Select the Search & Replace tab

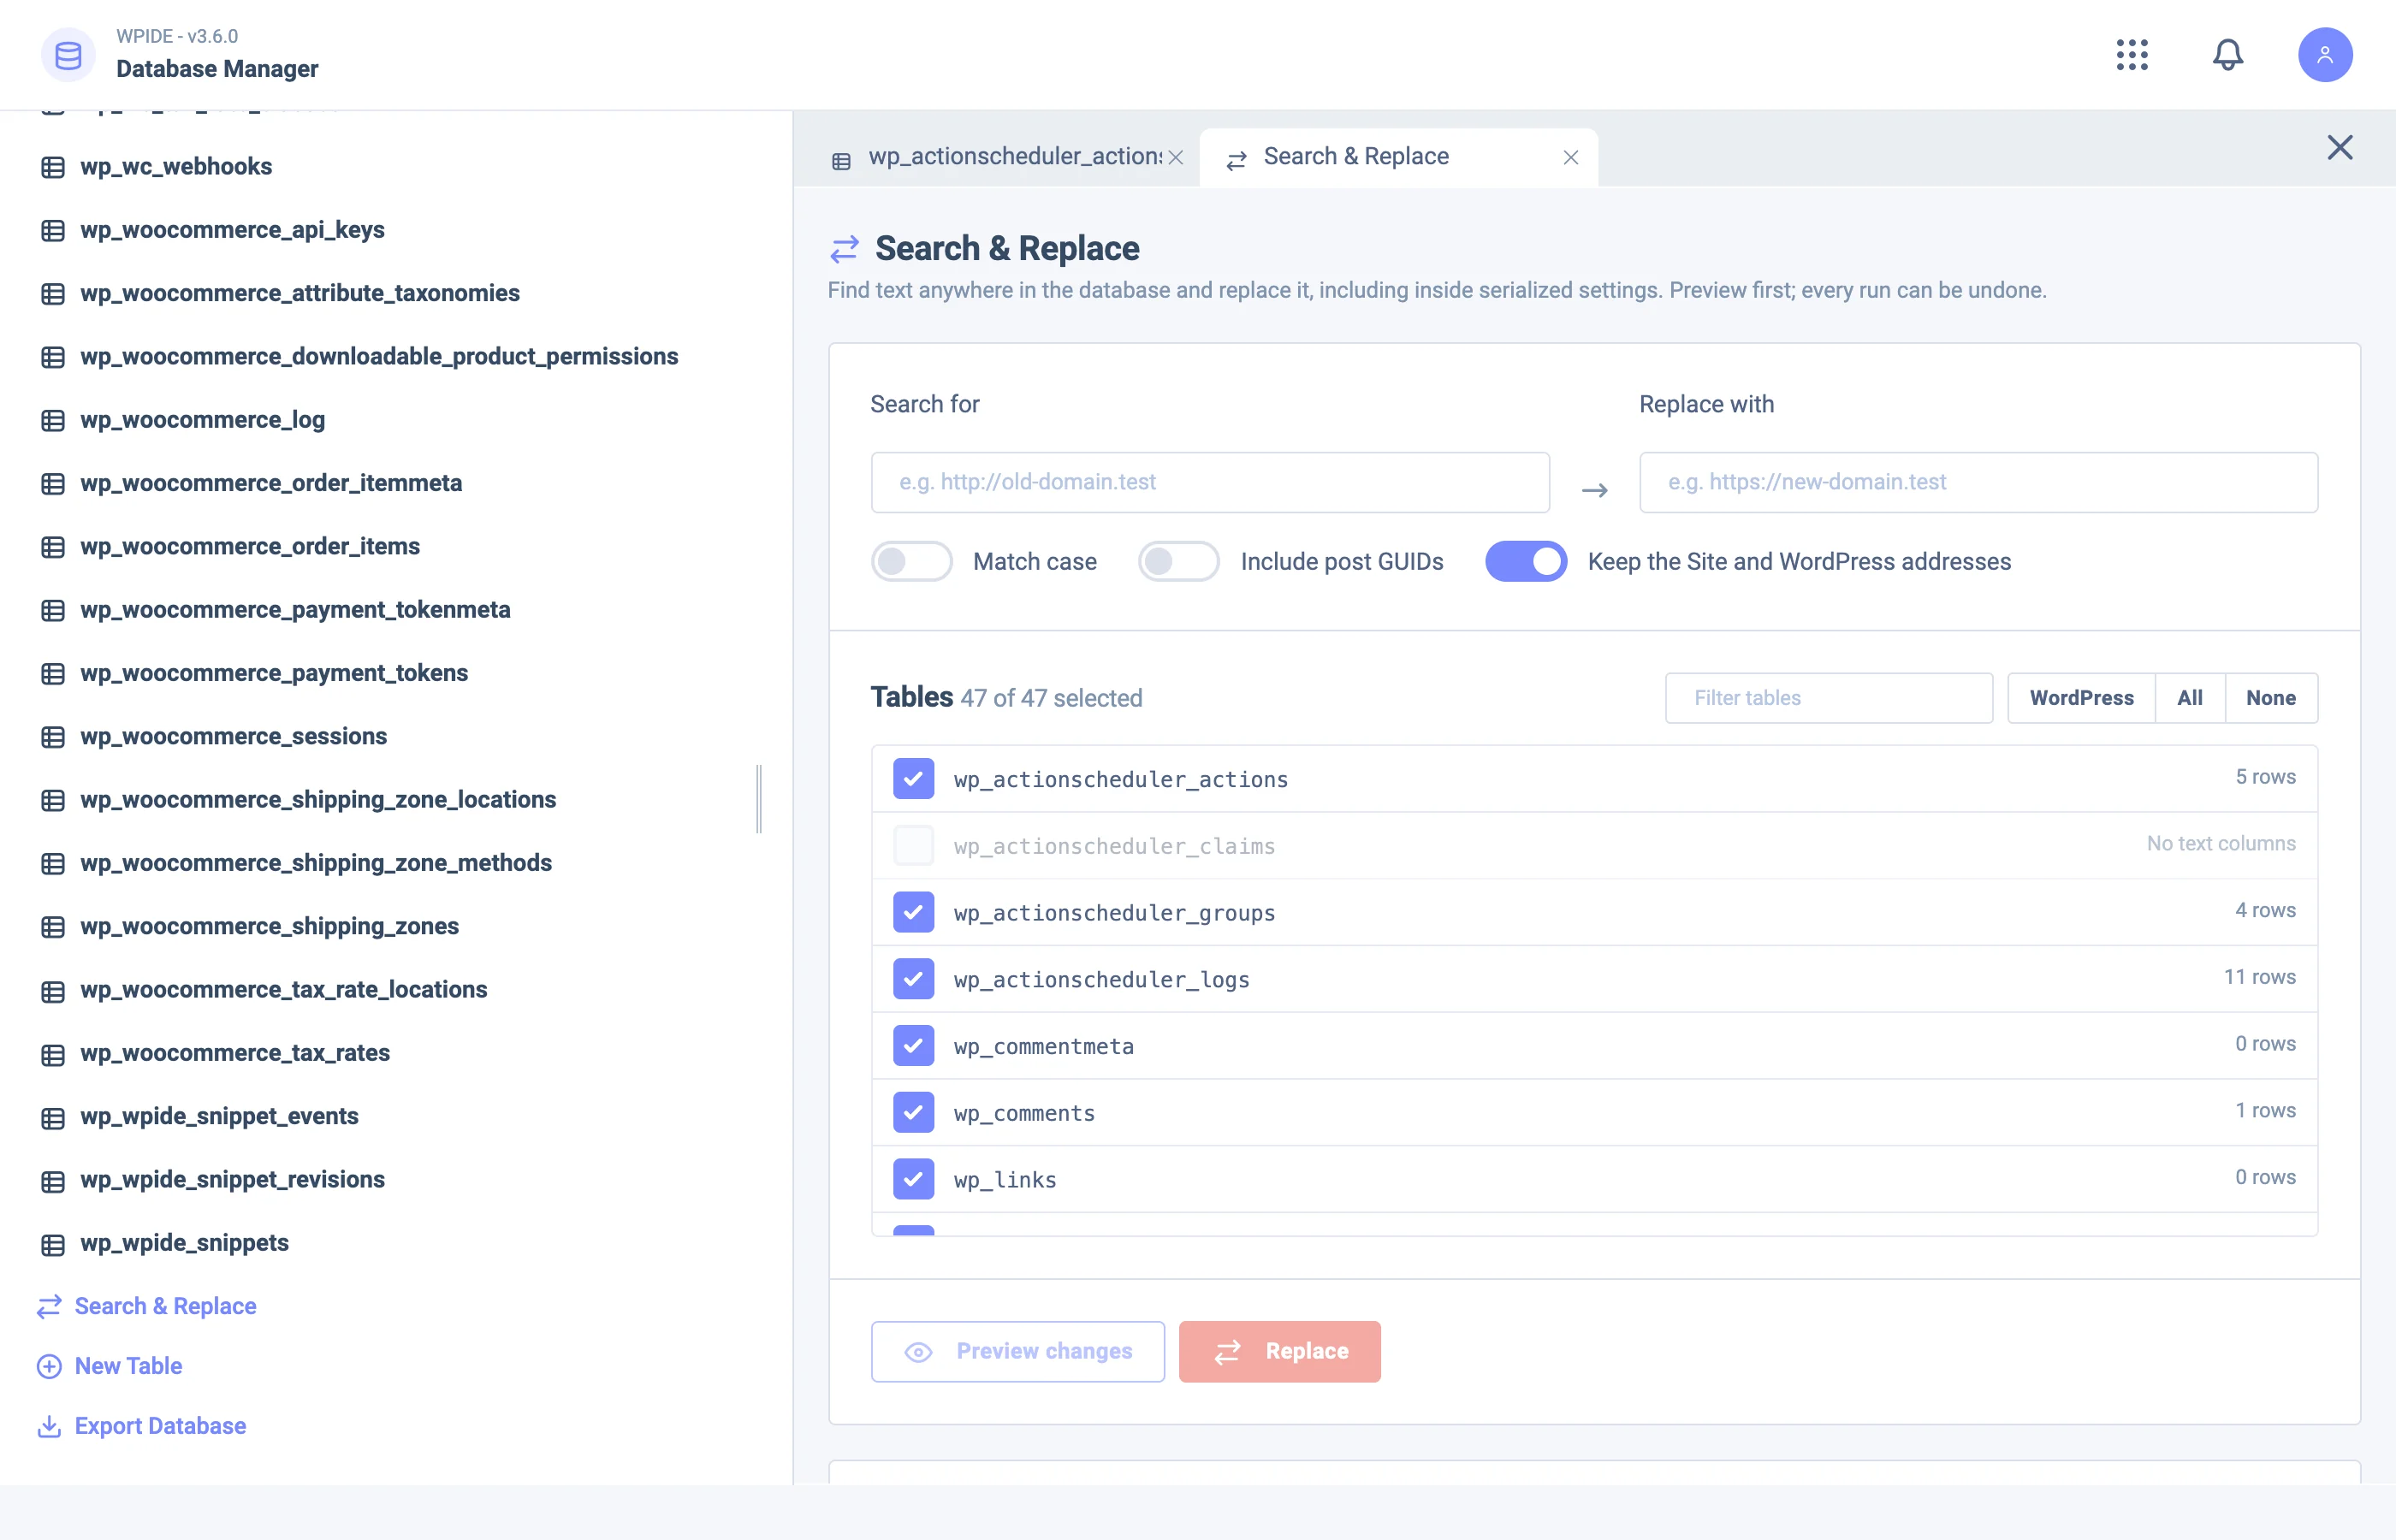[1399, 157]
